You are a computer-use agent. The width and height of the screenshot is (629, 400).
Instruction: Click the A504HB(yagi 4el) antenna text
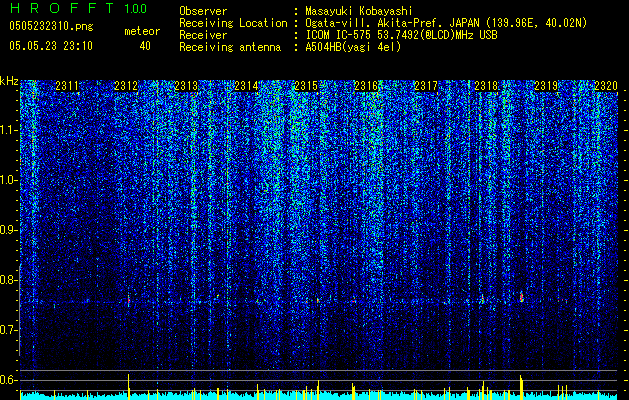point(353,47)
